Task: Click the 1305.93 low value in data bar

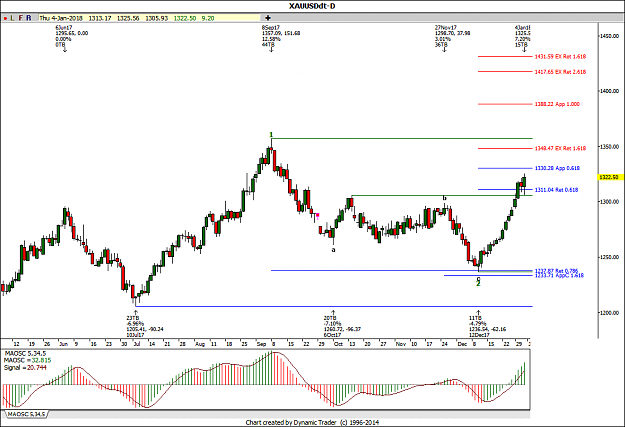Action: coord(156,18)
